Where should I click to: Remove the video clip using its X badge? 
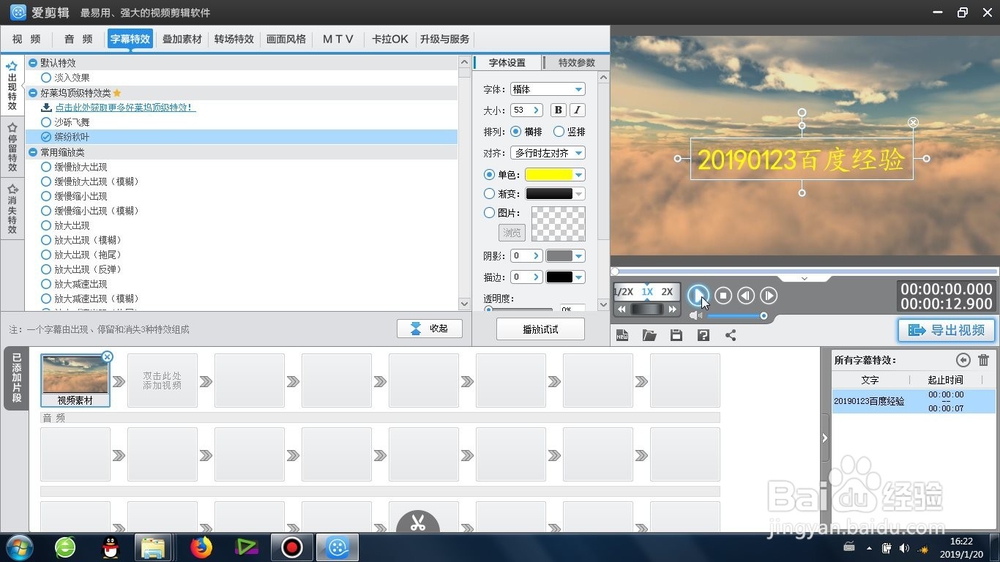pos(107,357)
